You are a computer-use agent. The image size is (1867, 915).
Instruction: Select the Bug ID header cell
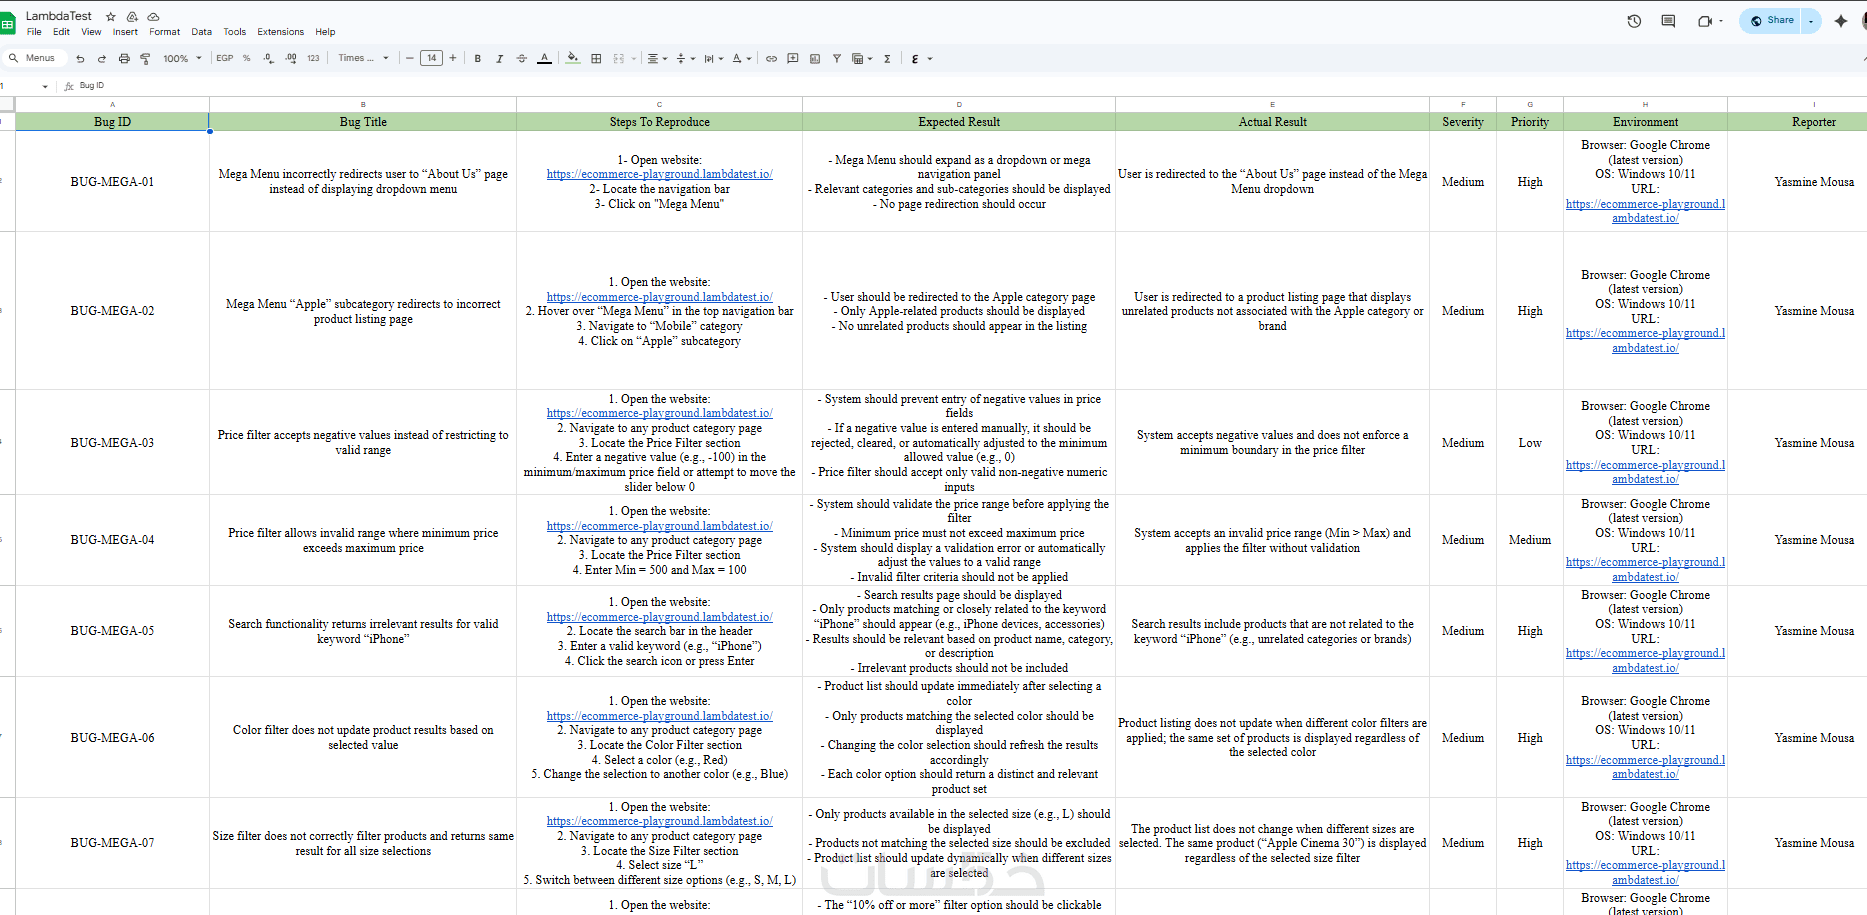[112, 122]
